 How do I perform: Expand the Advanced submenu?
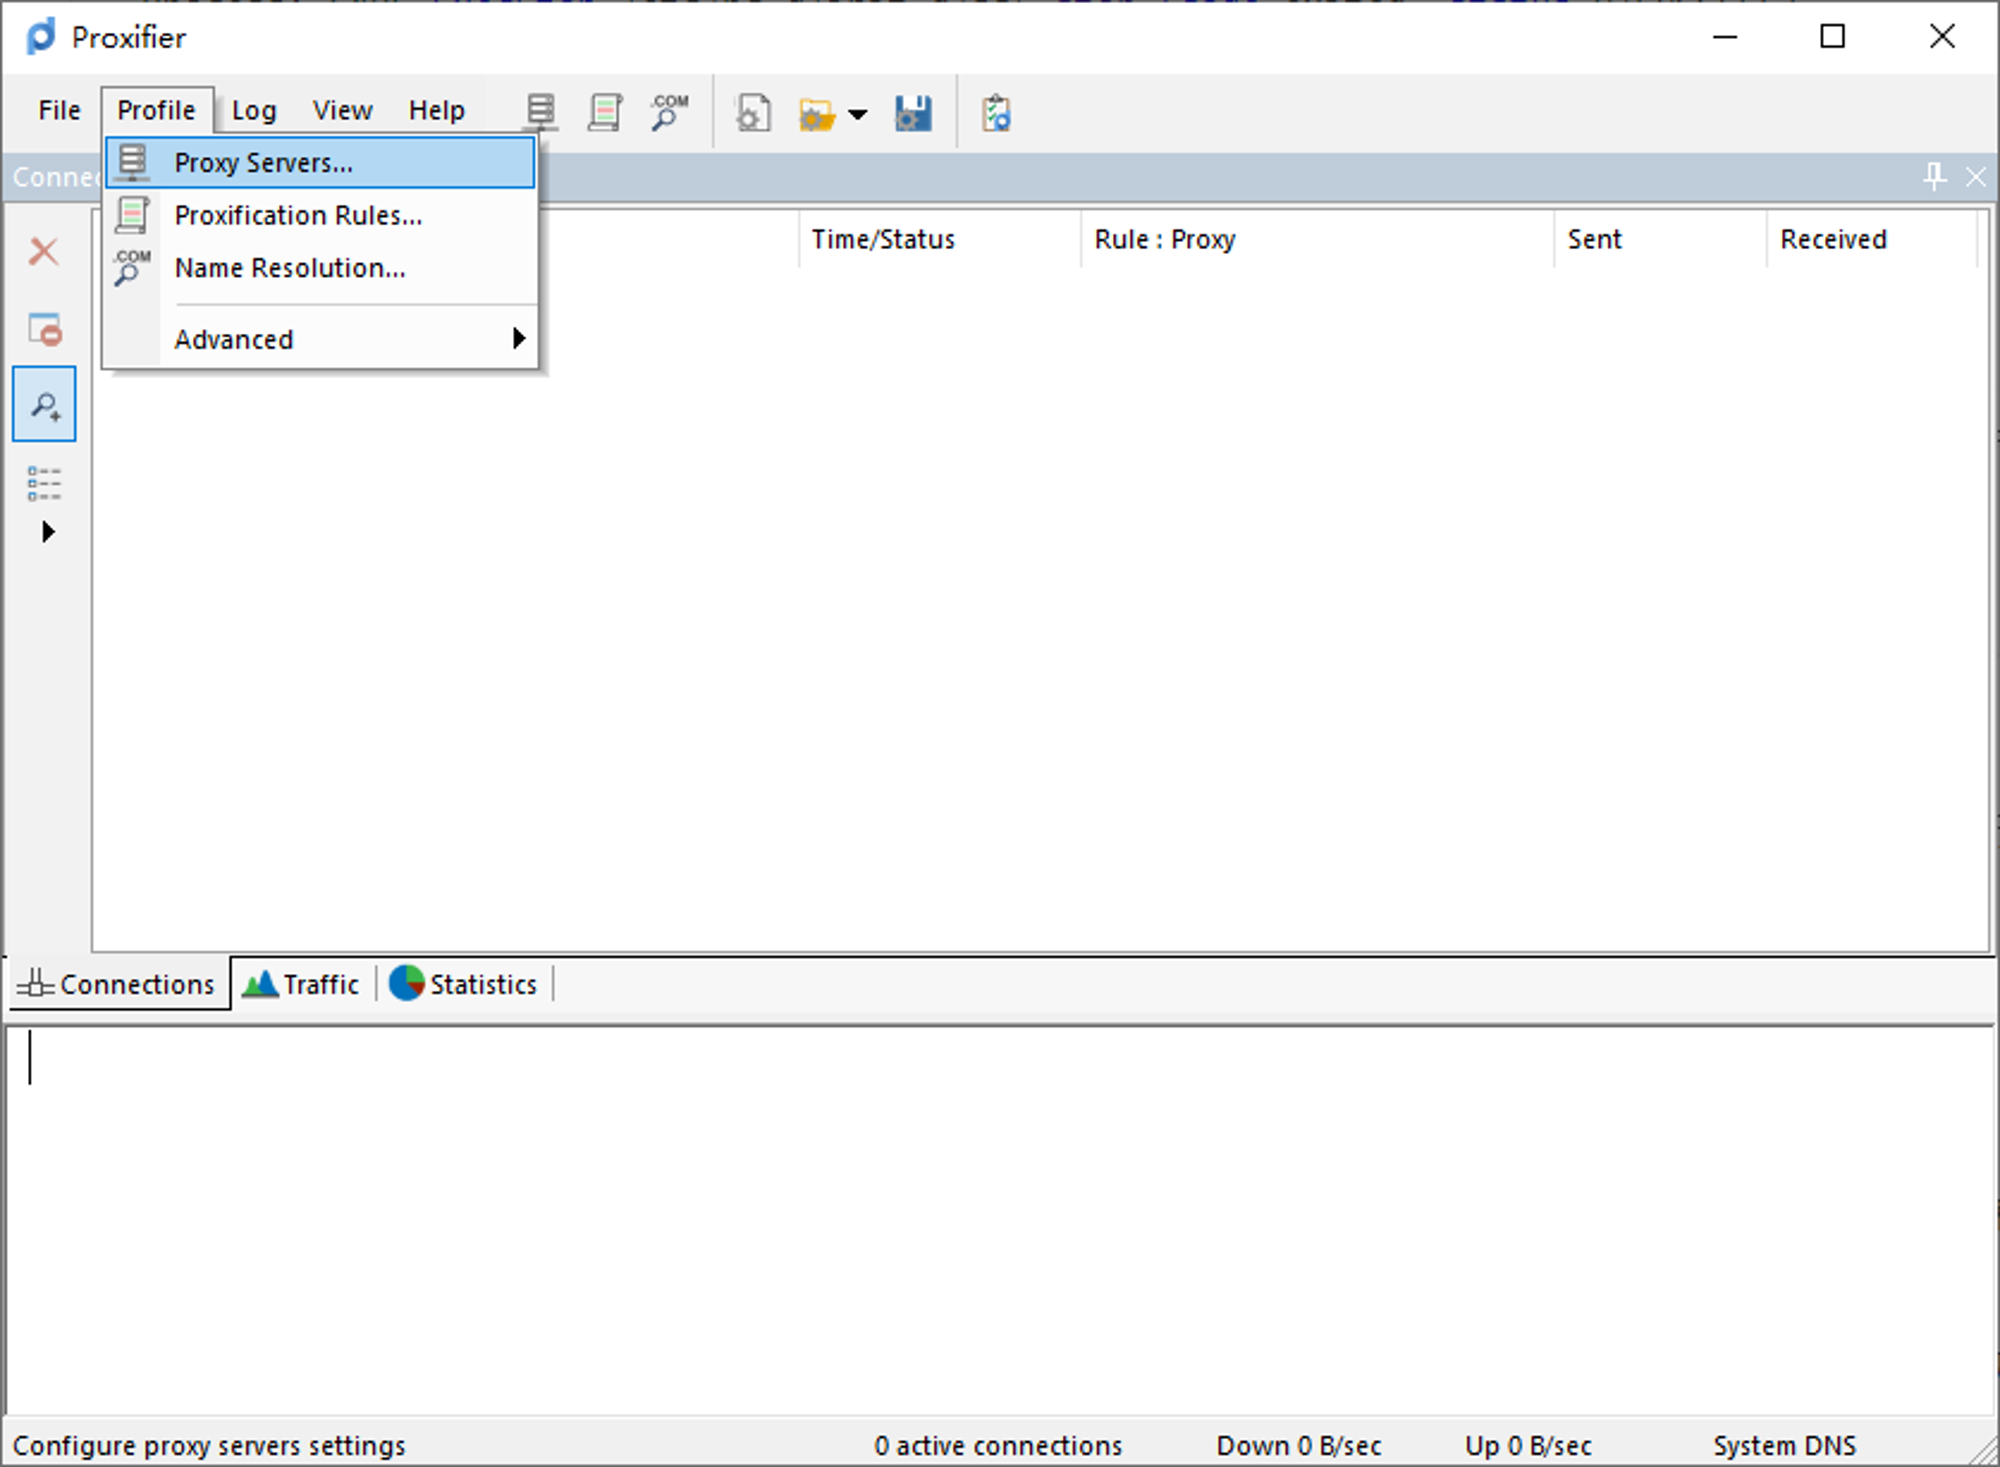pos(320,339)
